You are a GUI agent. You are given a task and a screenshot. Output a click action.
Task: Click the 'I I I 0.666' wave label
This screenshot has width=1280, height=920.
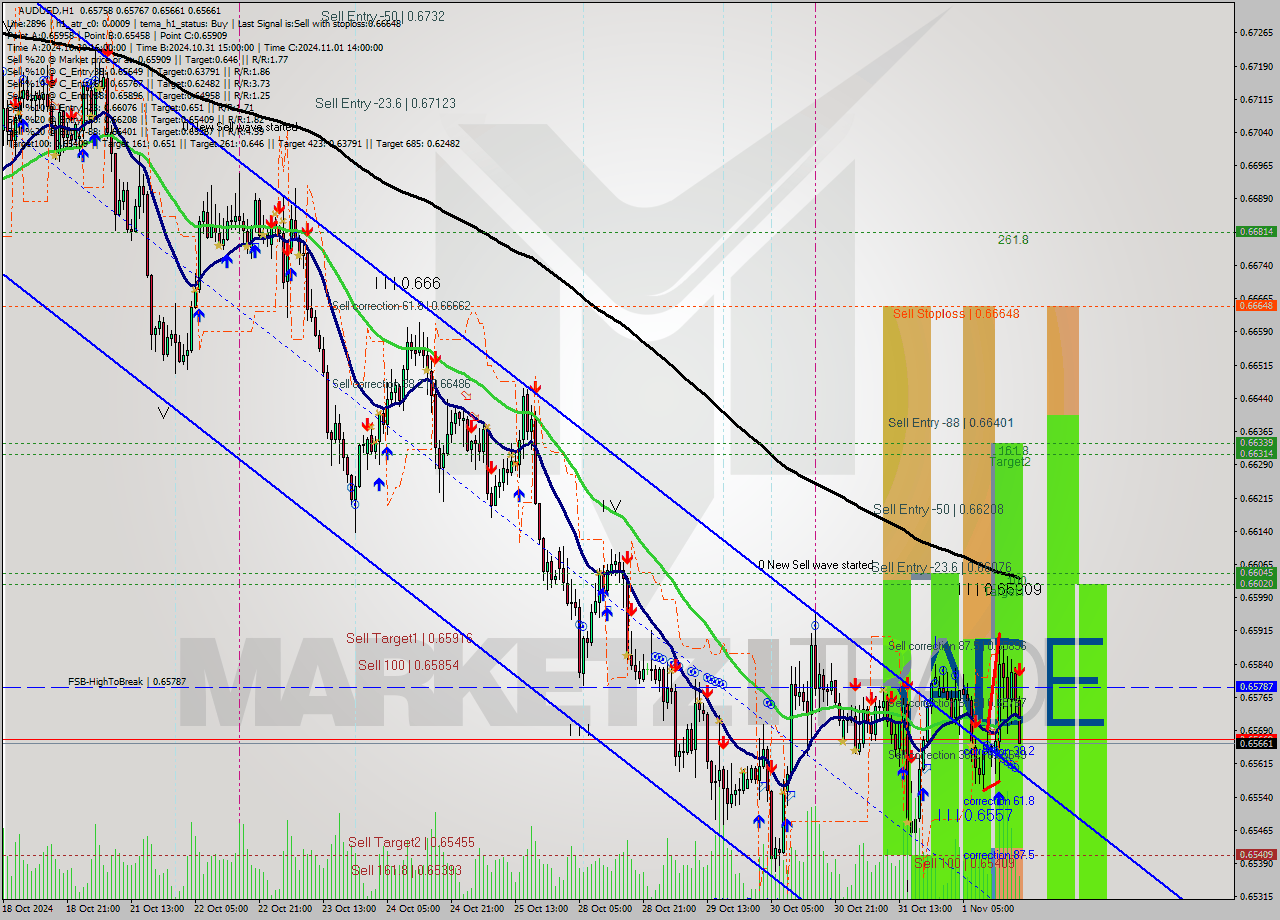point(407,283)
